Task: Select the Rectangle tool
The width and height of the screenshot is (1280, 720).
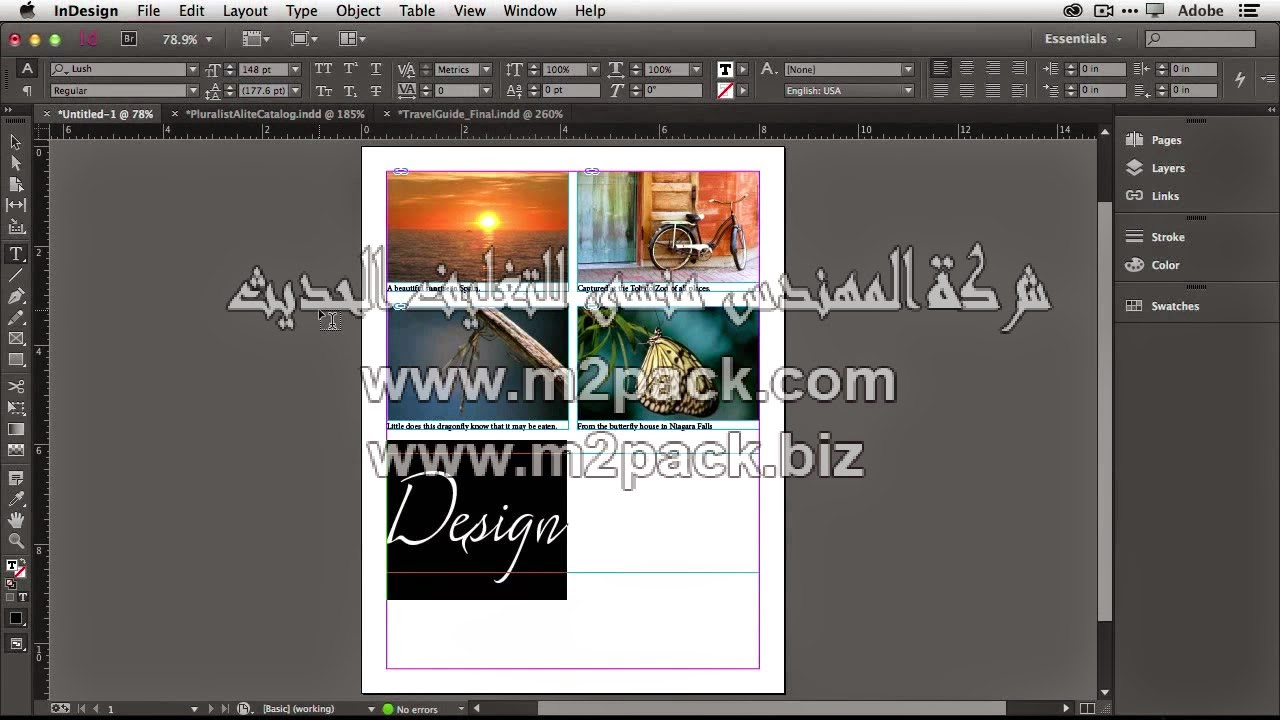Action: 16,360
